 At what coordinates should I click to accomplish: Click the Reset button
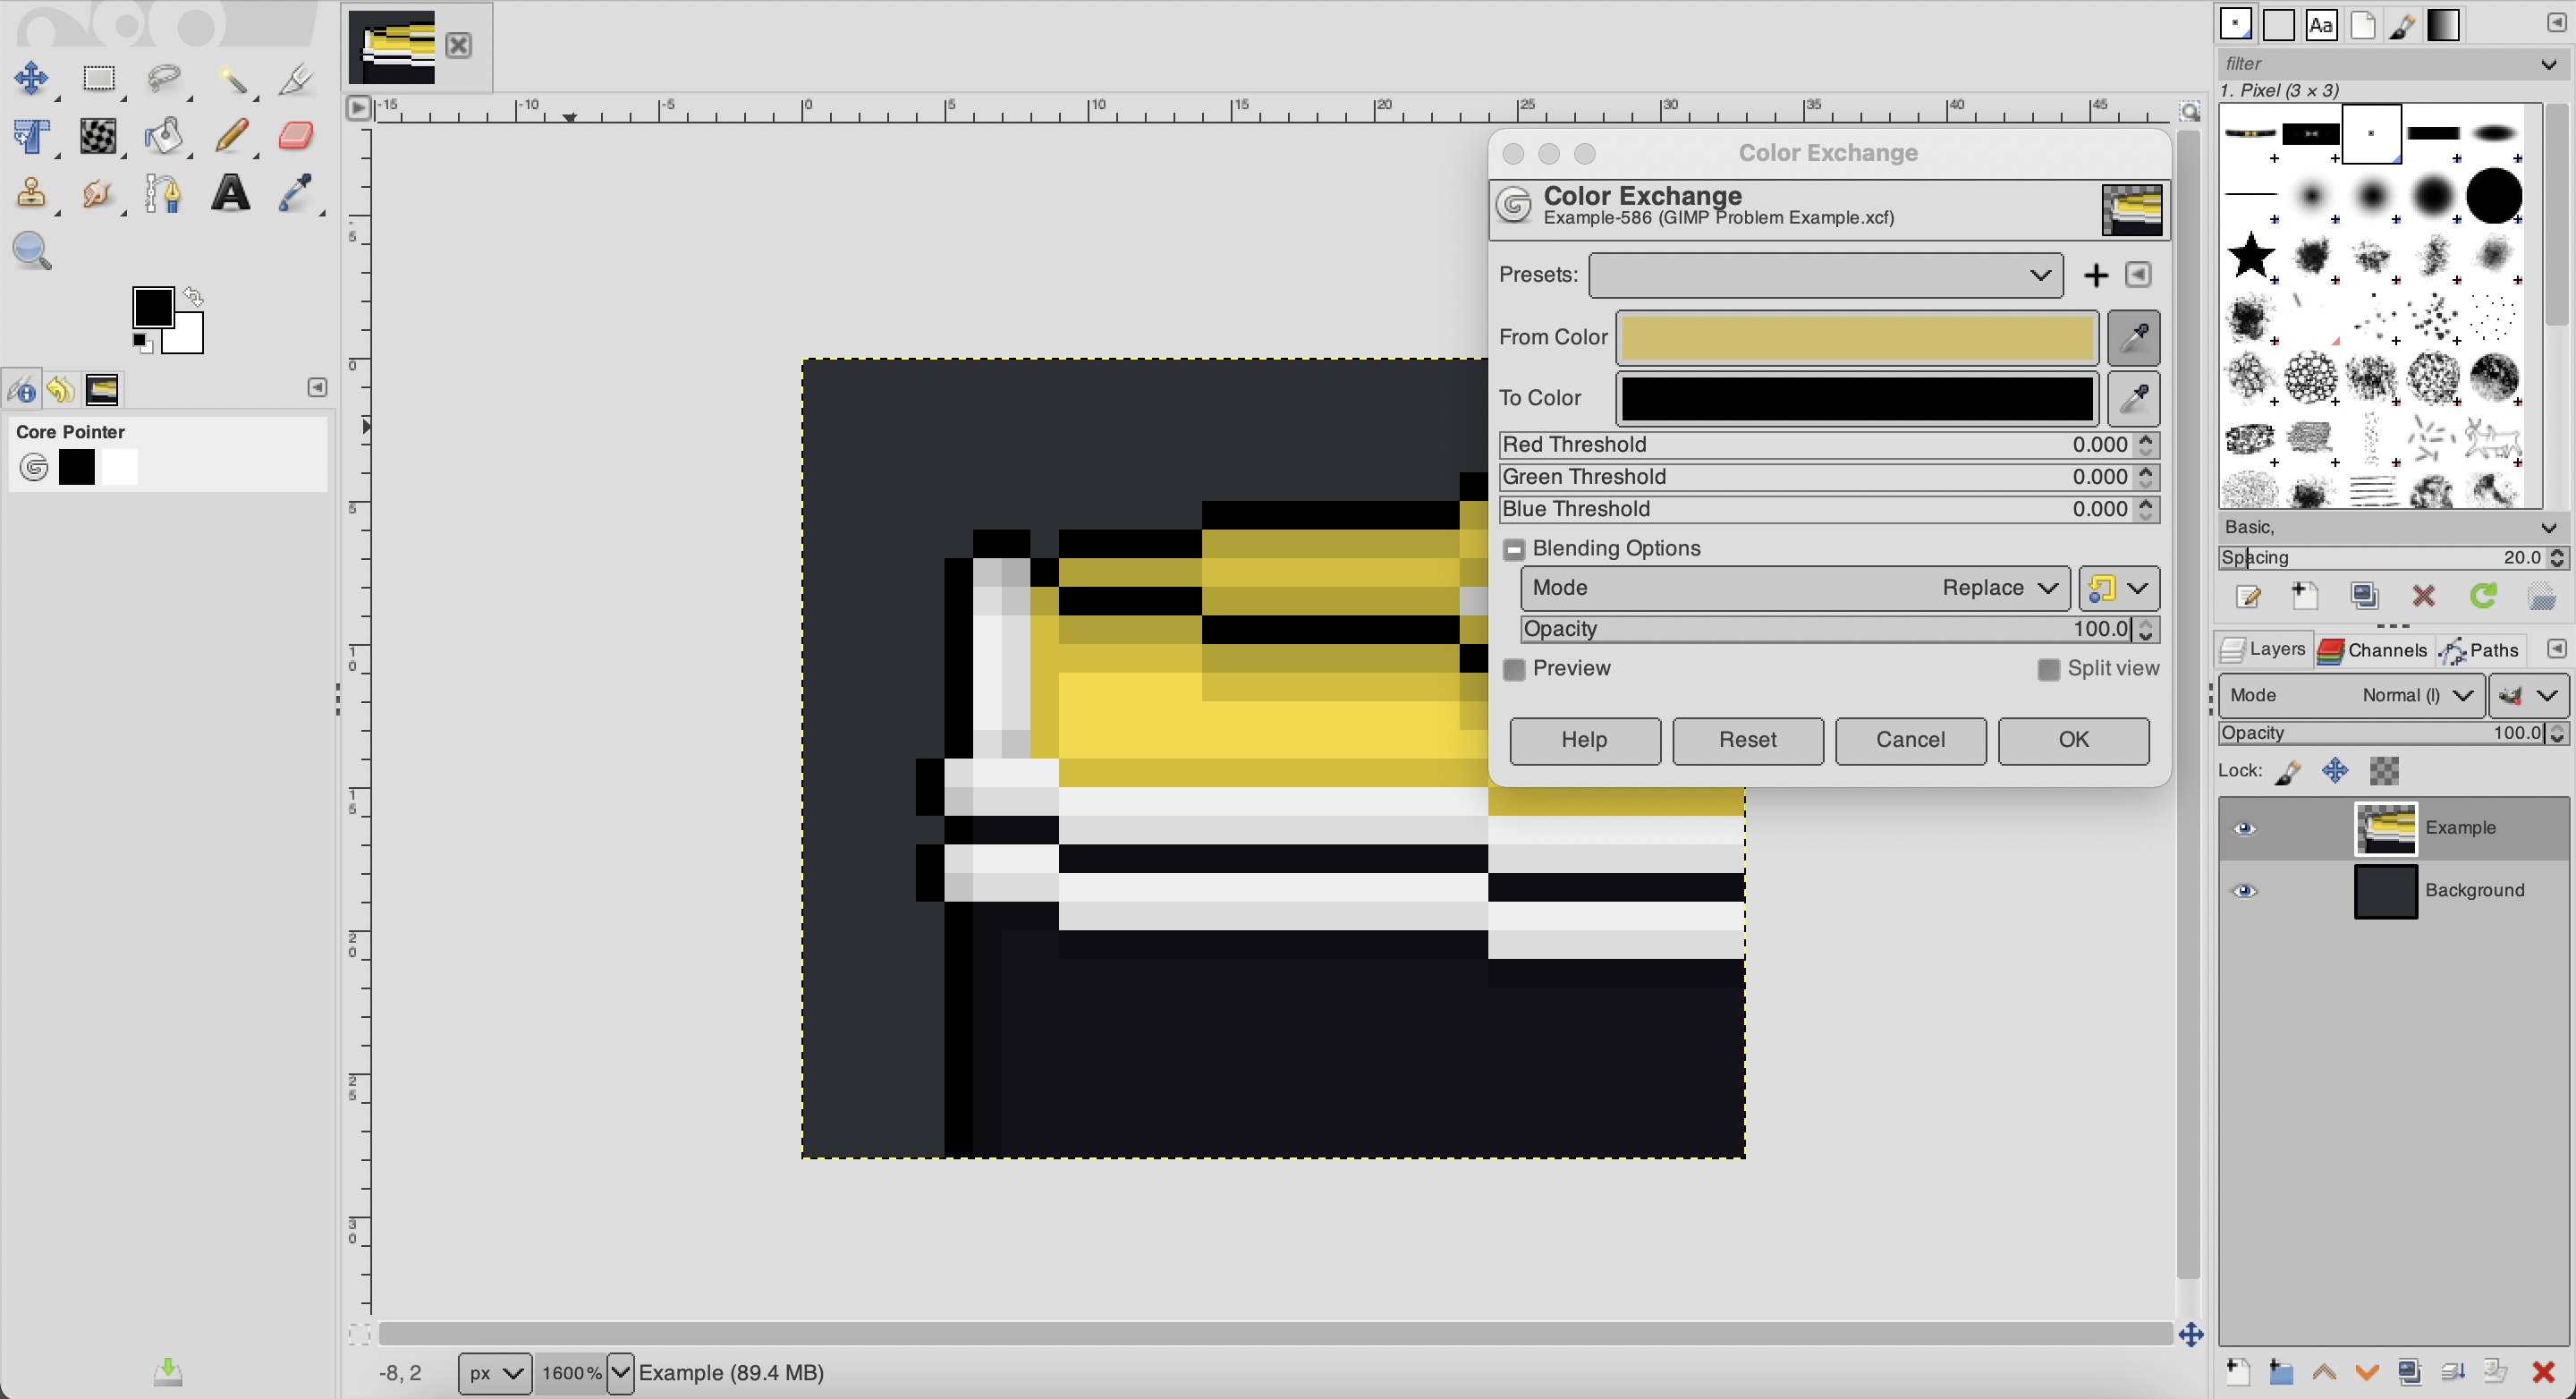[x=1747, y=740]
